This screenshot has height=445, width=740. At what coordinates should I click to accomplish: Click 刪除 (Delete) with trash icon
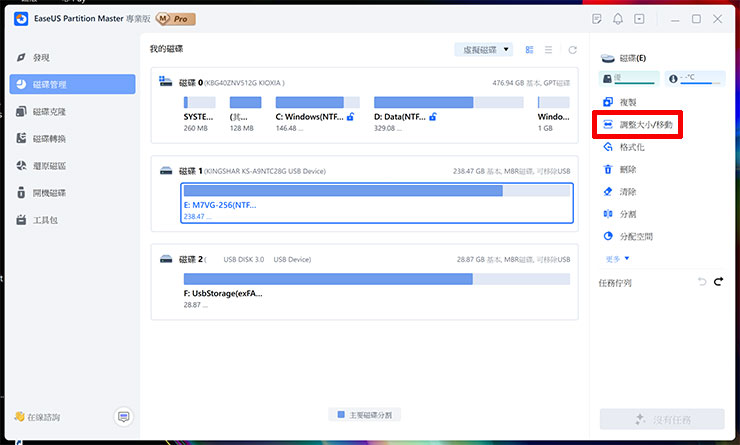click(x=620, y=169)
